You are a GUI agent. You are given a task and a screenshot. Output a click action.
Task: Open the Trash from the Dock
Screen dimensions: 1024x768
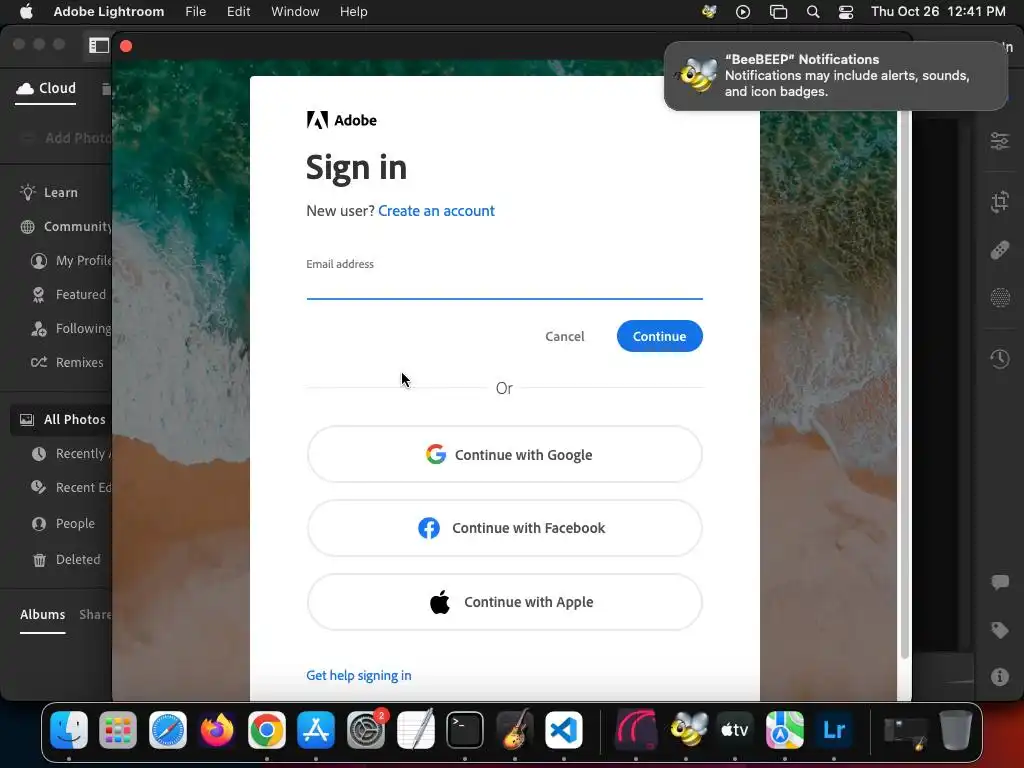tap(955, 729)
